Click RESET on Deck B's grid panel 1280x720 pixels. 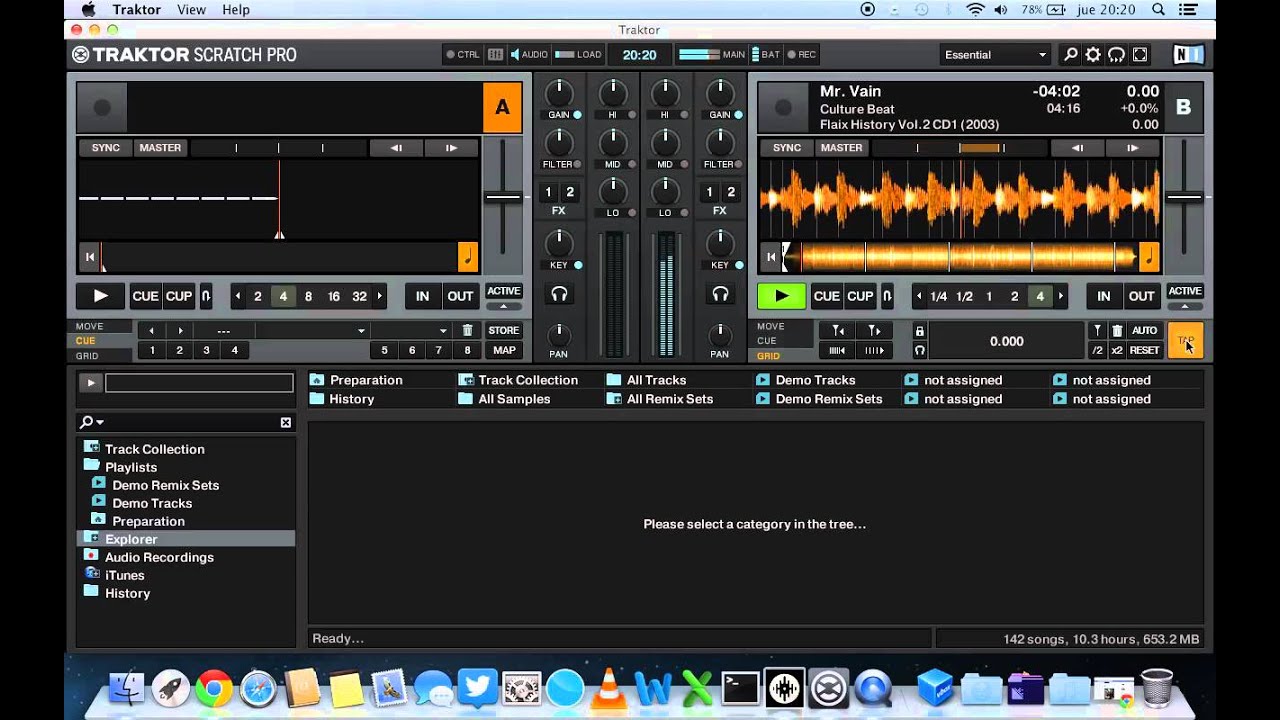coord(1145,350)
